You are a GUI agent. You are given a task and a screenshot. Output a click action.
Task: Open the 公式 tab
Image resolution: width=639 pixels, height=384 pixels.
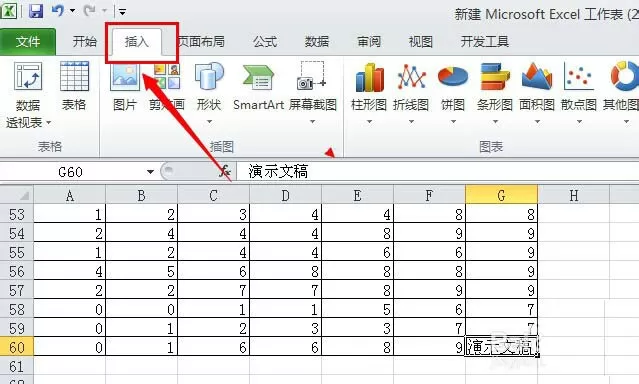pos(265,42)
